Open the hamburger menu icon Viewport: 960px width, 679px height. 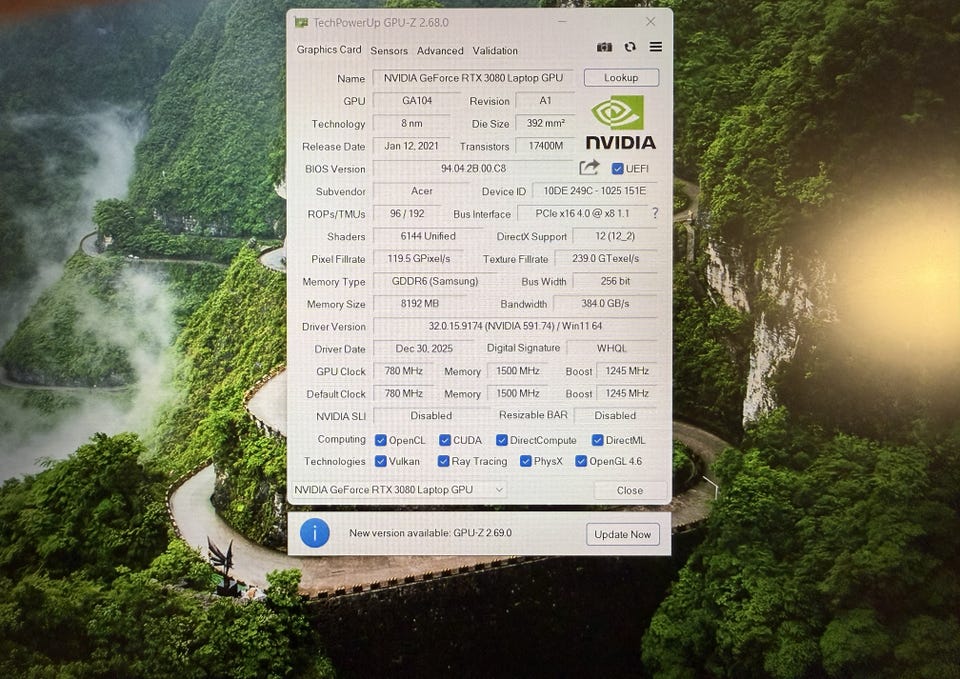pyautogui.click(x=656, y=47)
